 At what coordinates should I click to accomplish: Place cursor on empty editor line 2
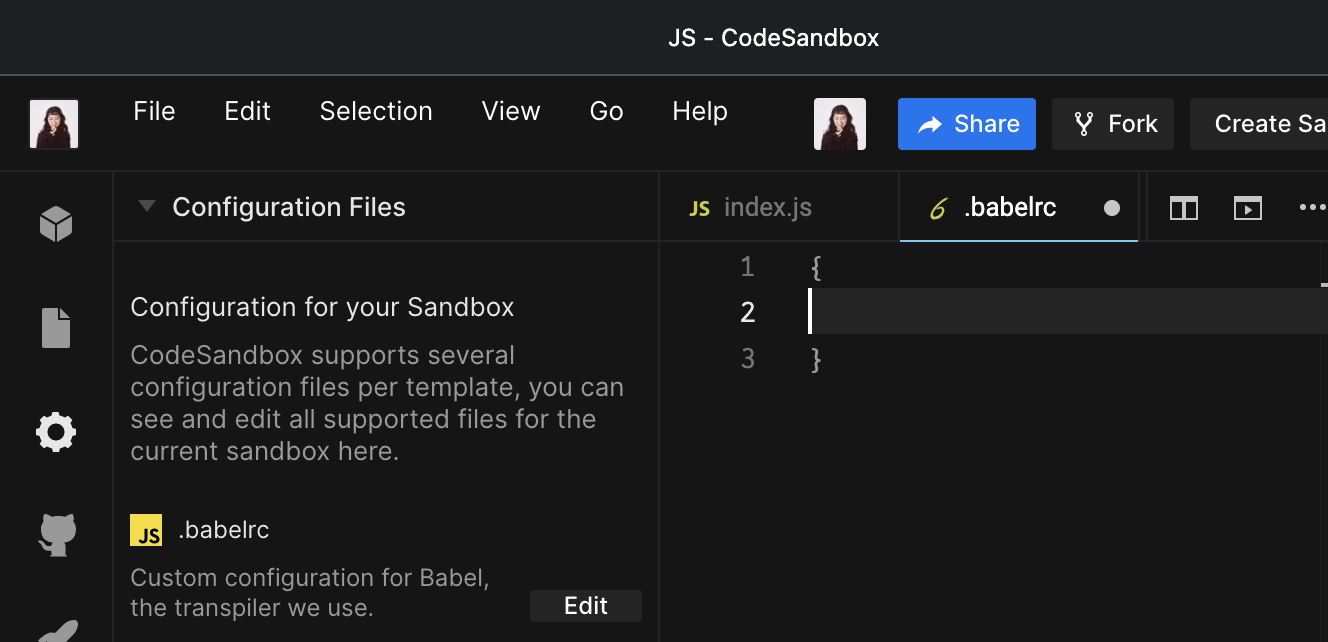pos(1068,312)
